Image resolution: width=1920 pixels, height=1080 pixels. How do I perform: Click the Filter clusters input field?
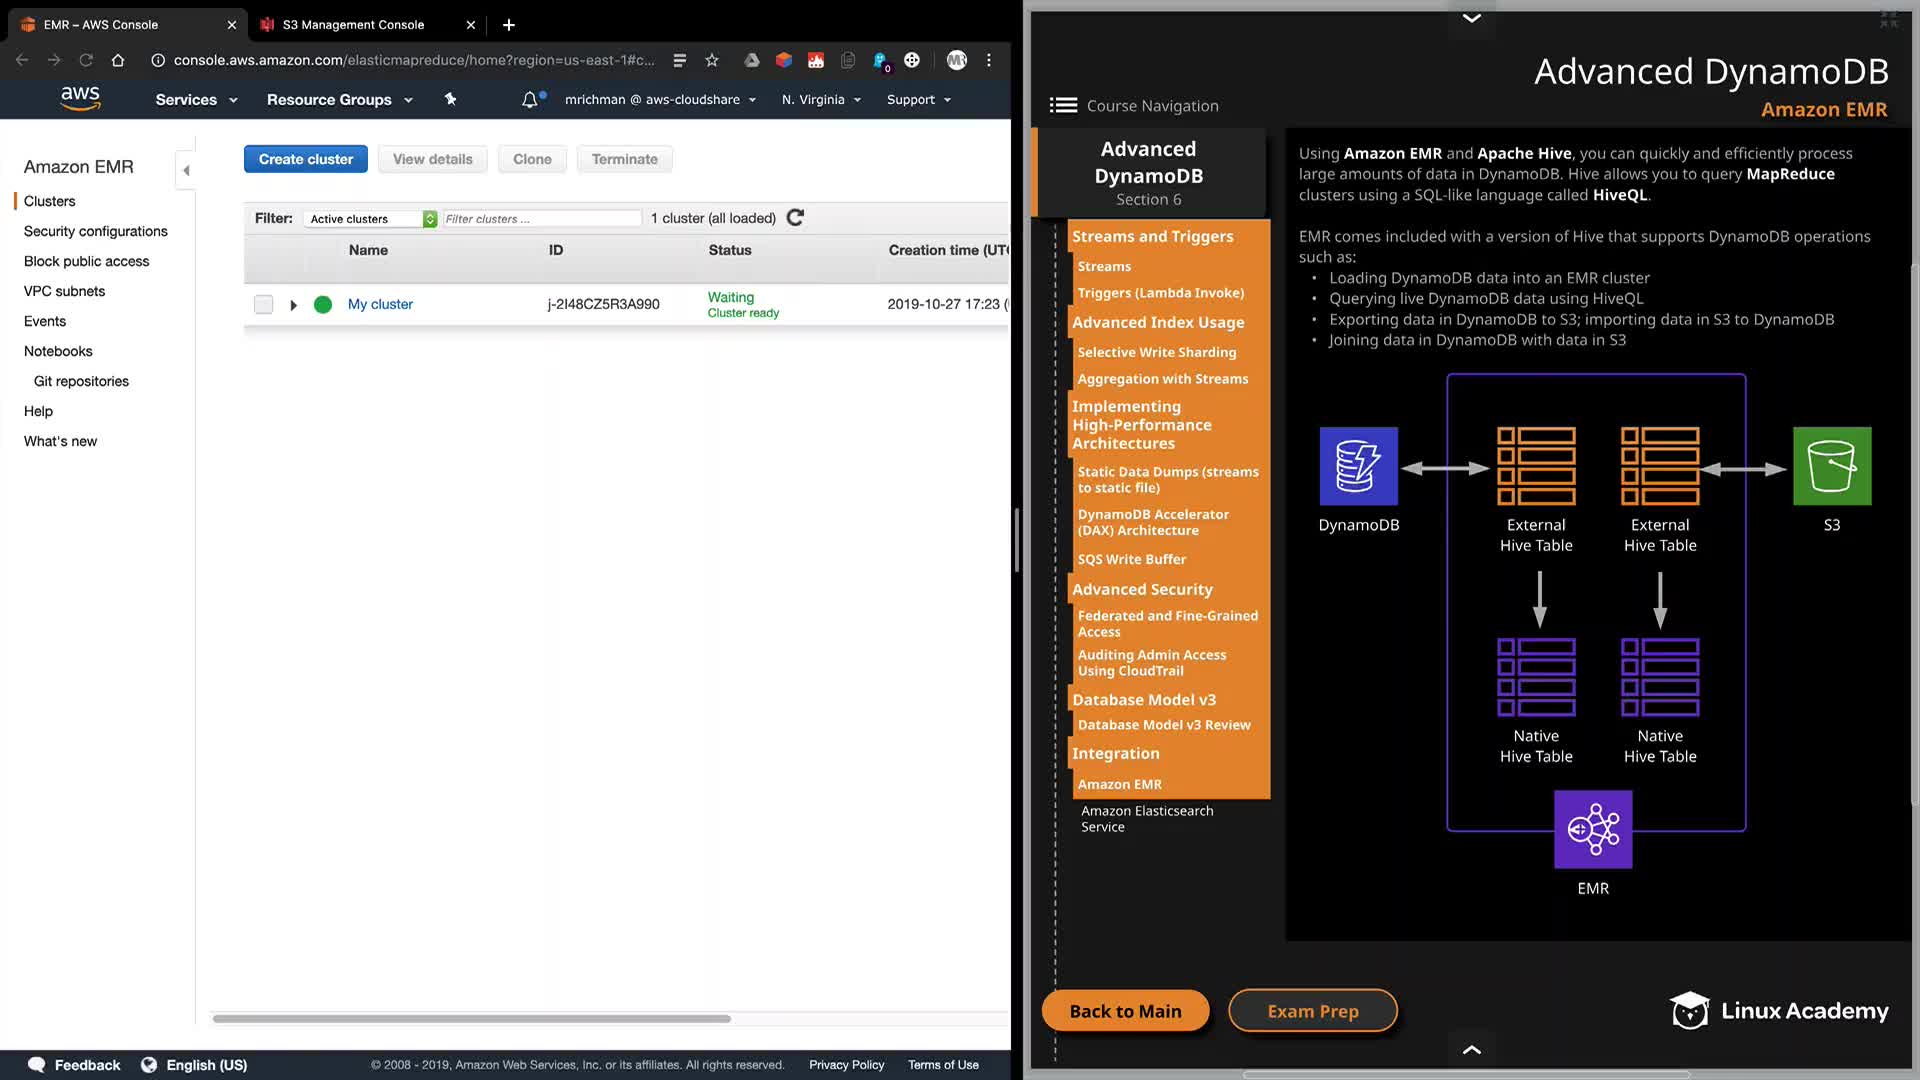541,219
